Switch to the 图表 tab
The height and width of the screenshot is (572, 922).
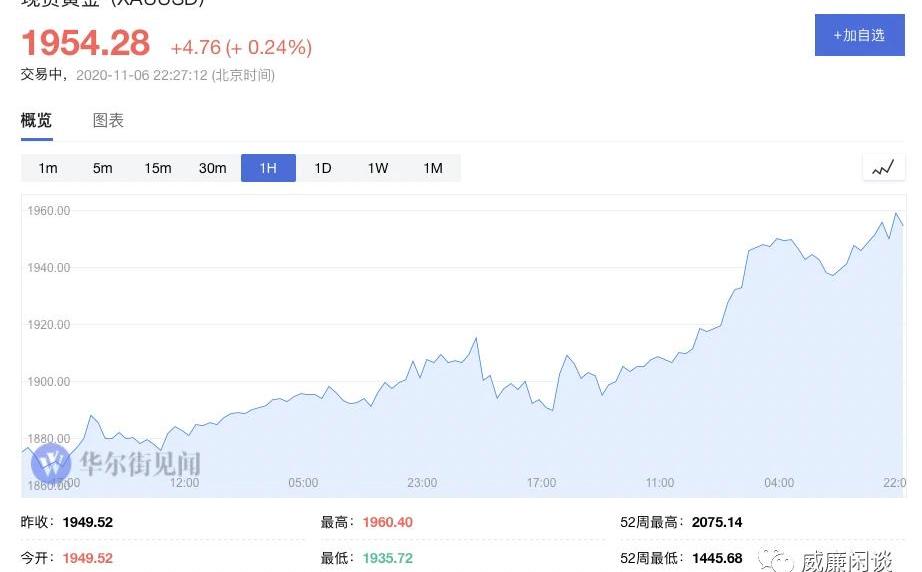click(108, 121)
